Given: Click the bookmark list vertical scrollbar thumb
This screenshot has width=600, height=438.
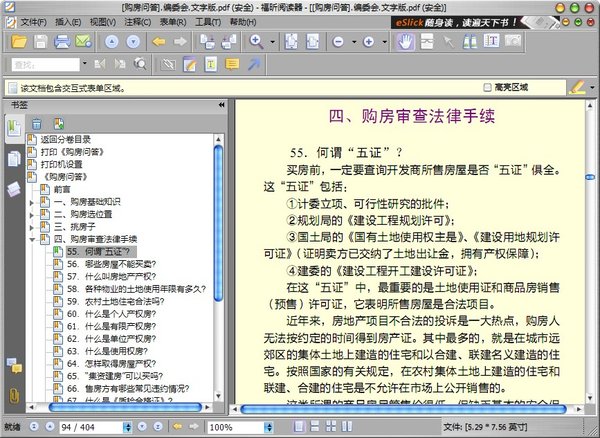Looking at the screenshot, I should [218, 223].
